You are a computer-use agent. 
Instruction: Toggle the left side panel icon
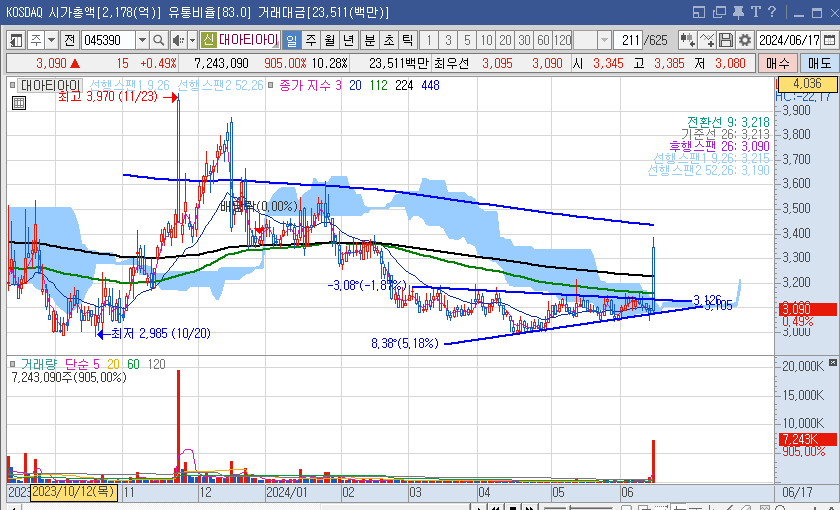pos(16,40)
